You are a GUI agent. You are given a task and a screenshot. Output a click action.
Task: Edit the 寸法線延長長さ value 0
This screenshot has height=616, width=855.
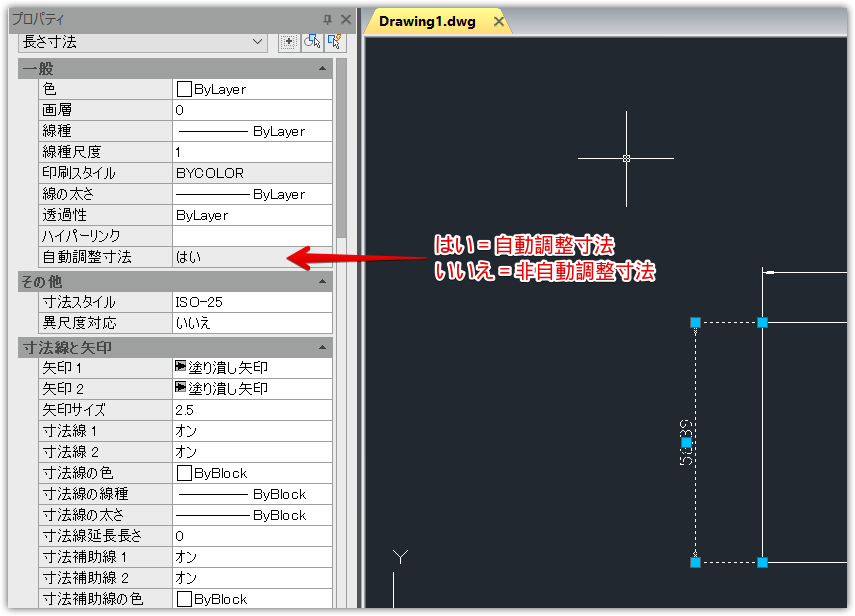coord(252,536)
